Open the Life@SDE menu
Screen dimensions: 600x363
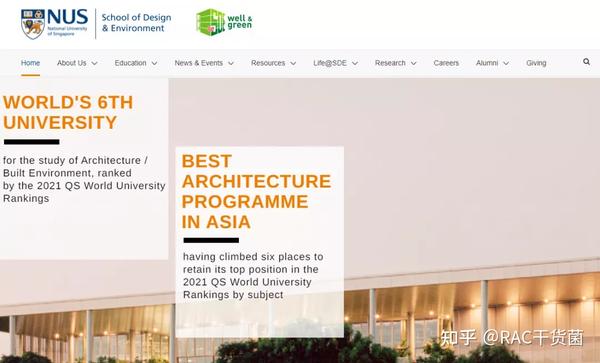pyautogui.click(x=330, y=63)
